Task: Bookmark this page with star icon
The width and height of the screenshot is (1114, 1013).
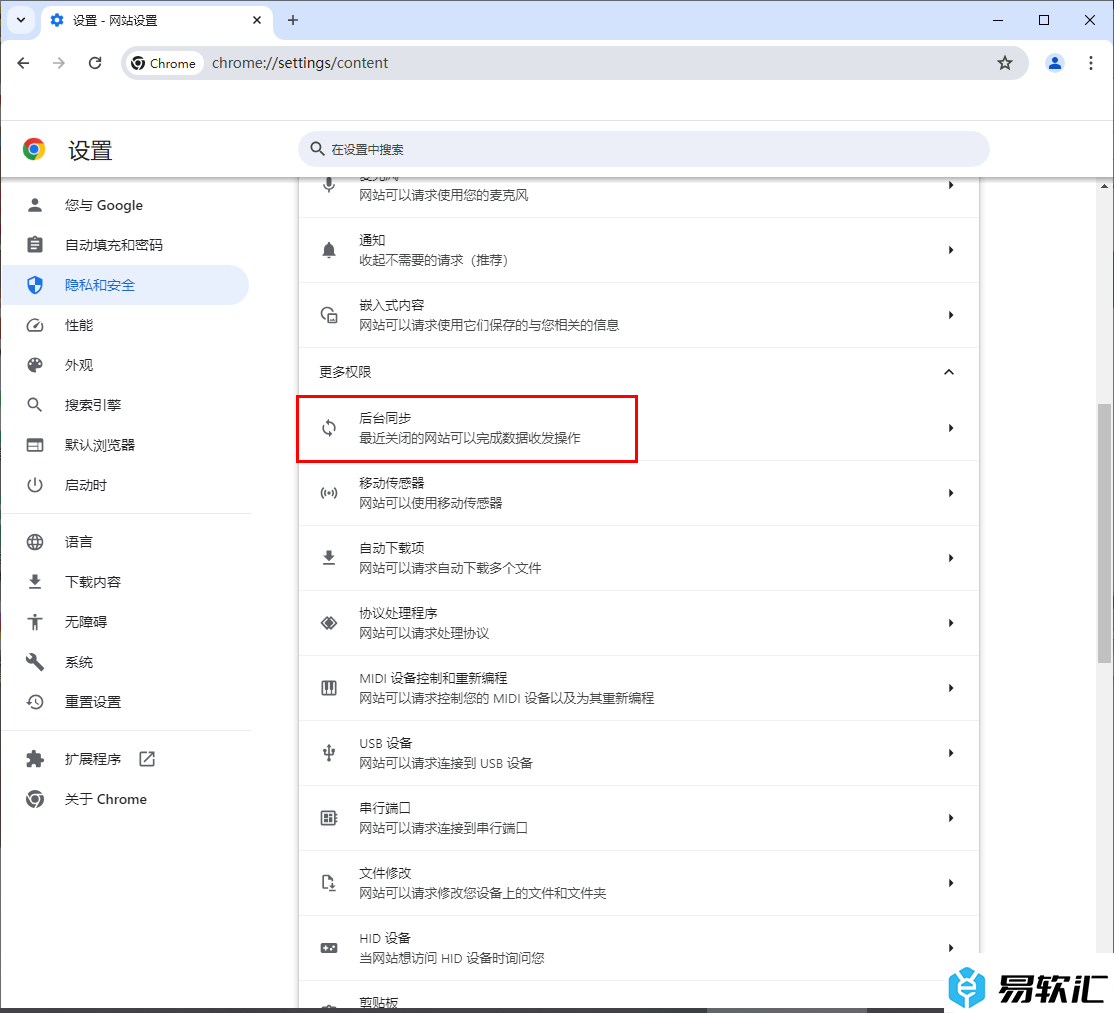Action: click(x=1005, y=63)
